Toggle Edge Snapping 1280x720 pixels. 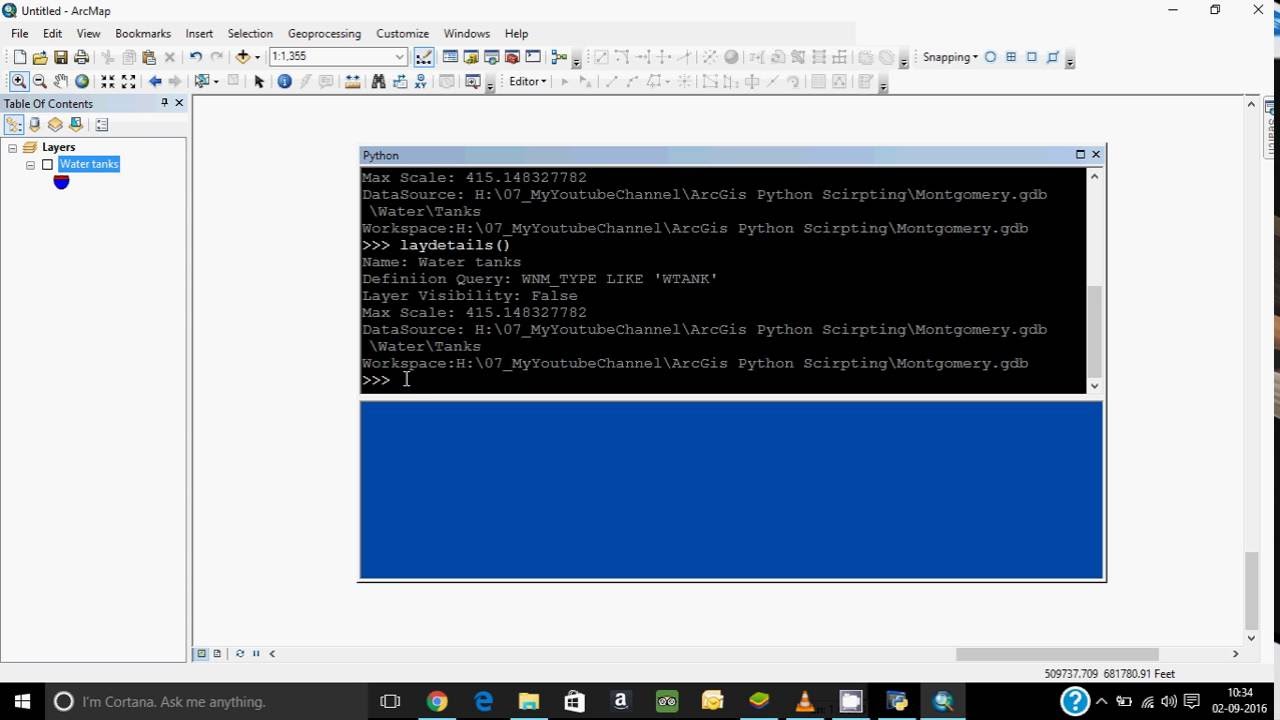click(x=1053, y=57)
